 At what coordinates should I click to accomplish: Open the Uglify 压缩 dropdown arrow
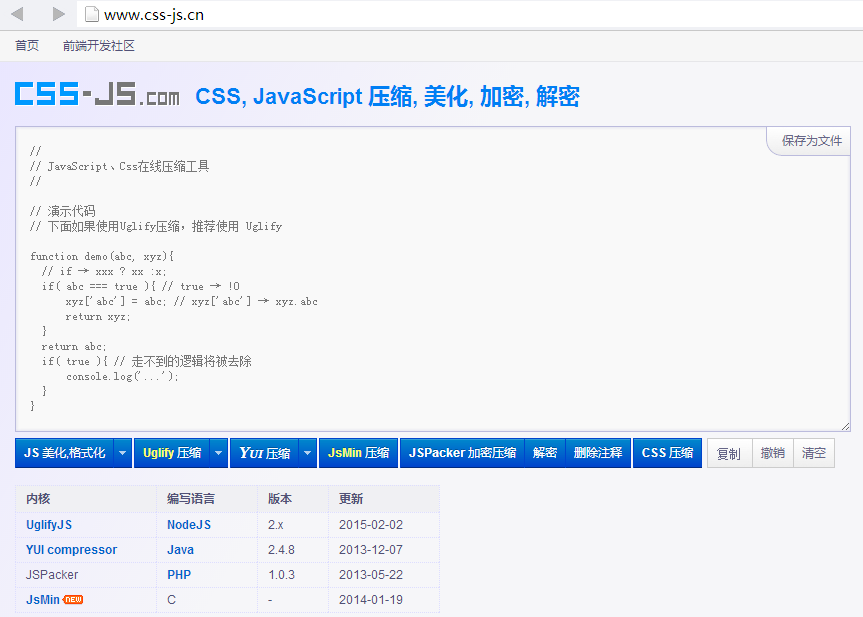click(219, 453)
